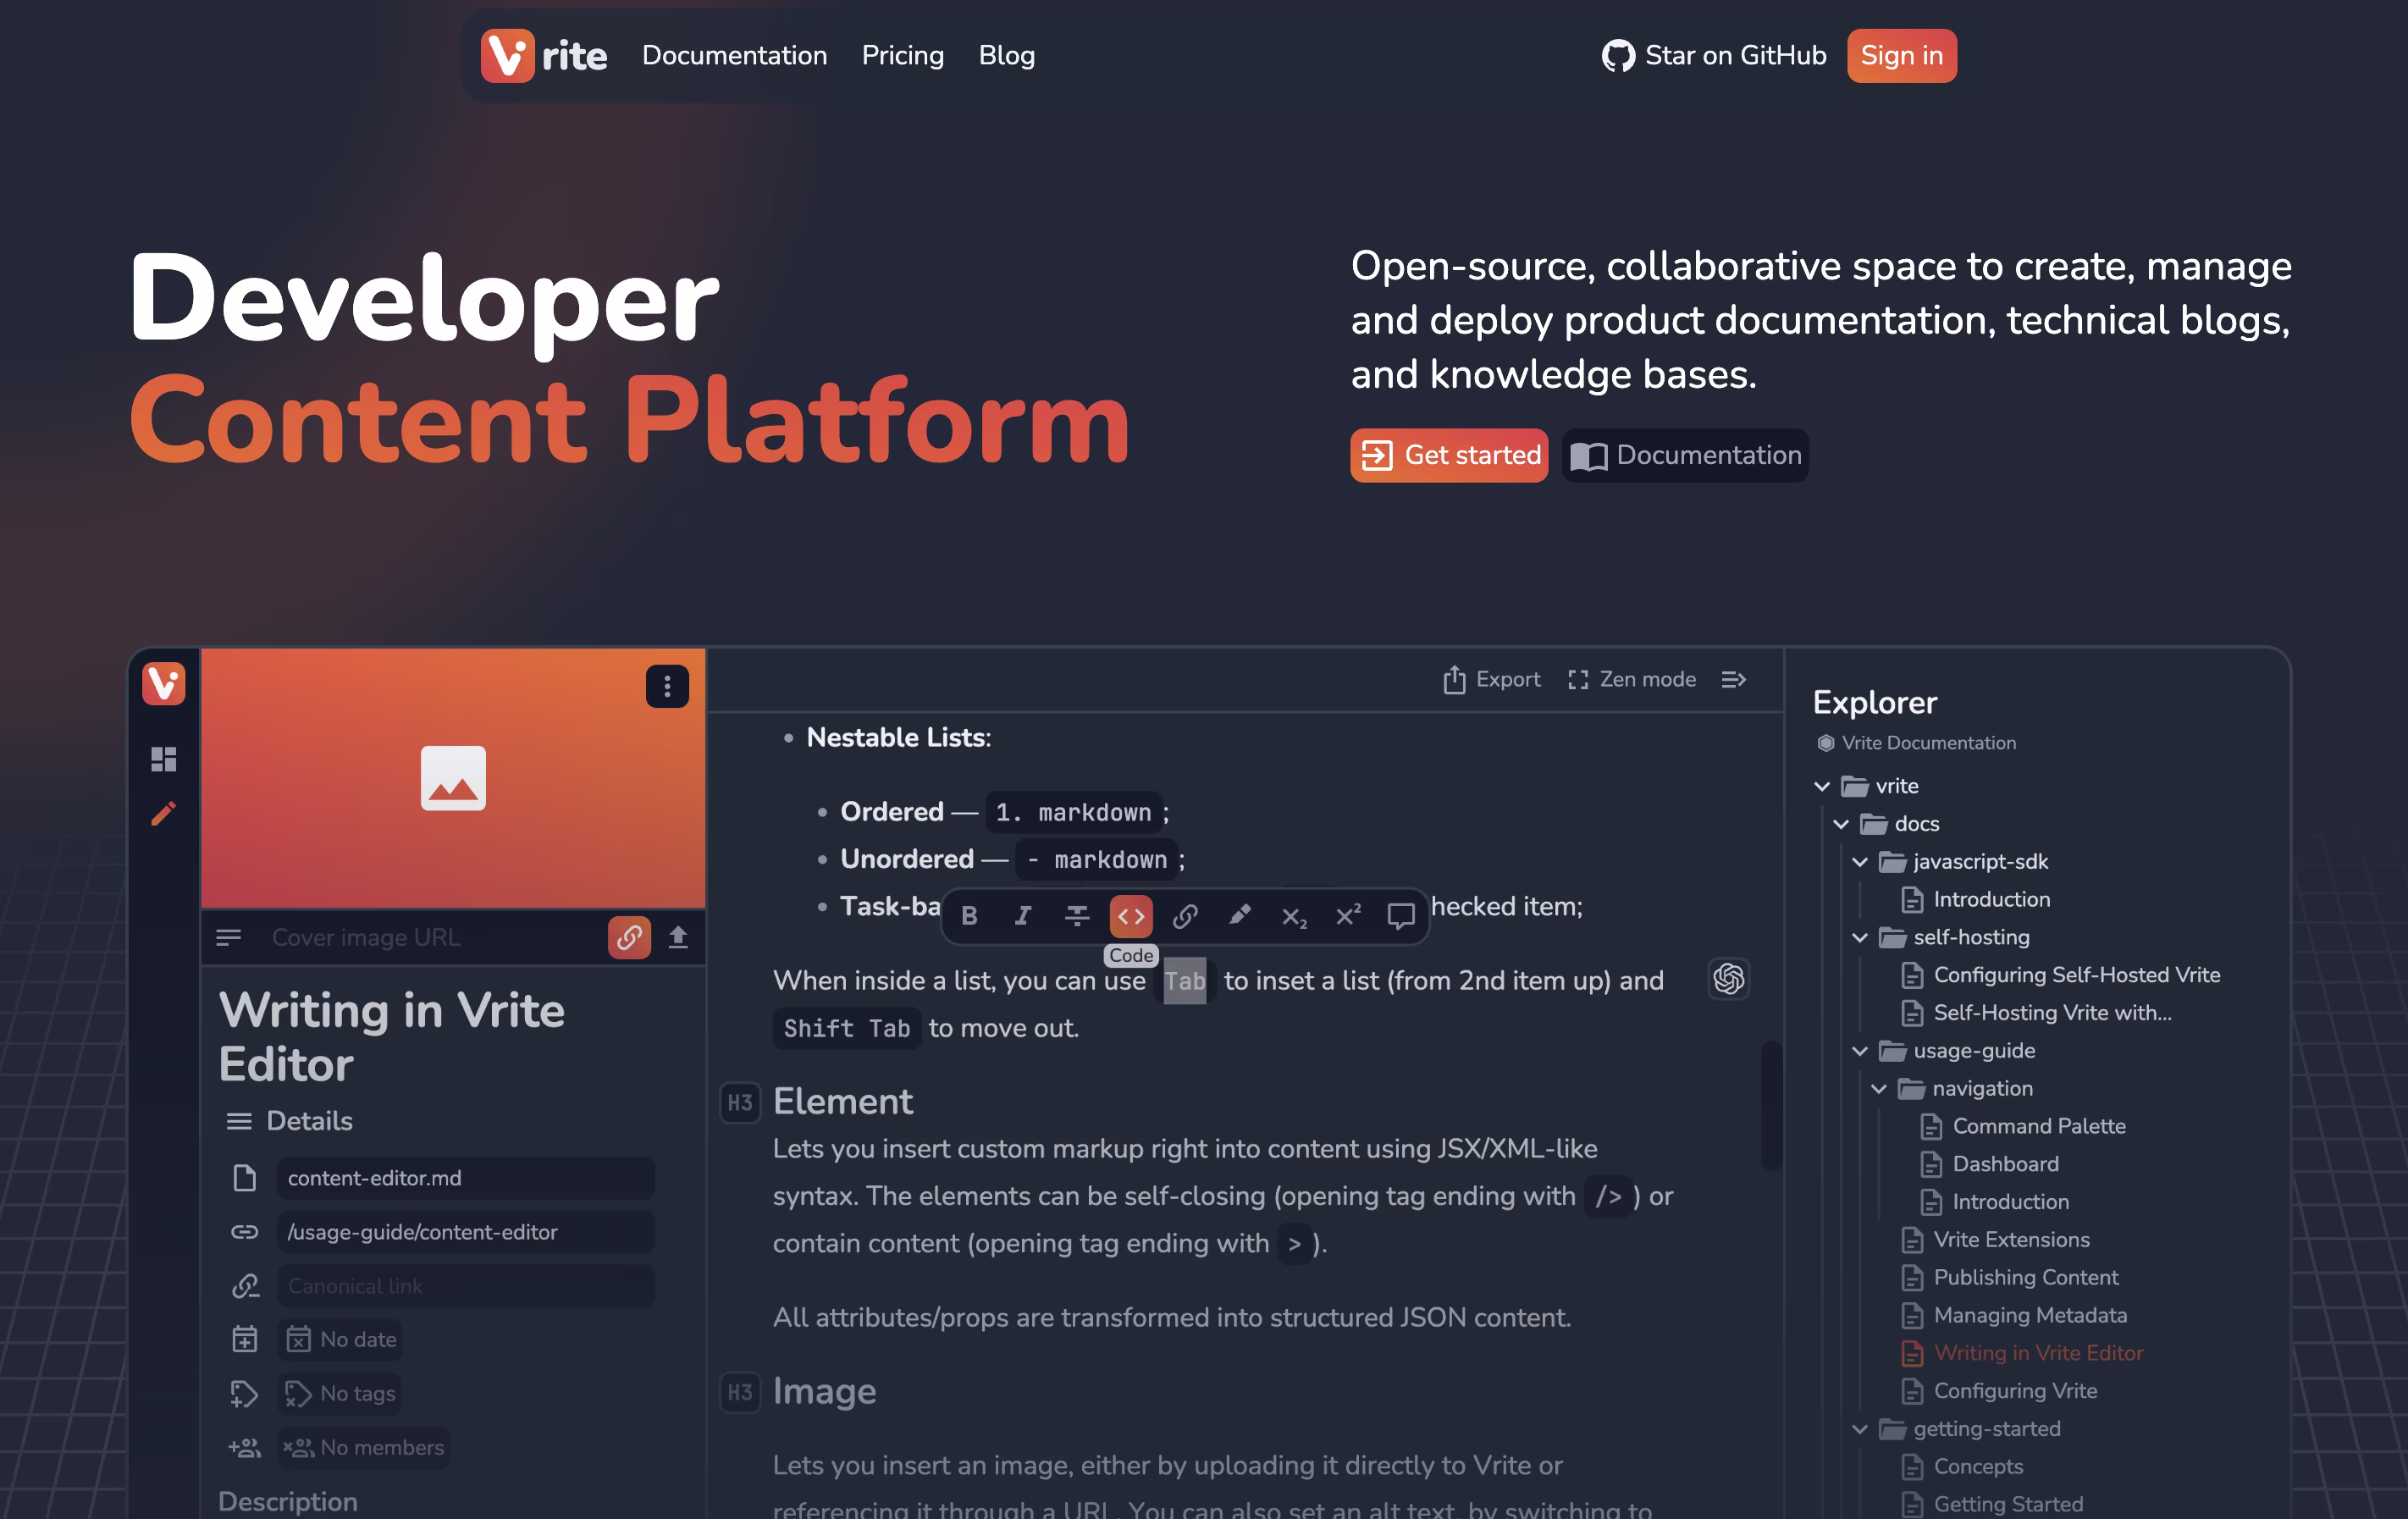Image resolution: width=2408 pixels, height=1519 pixels.
Task: Open Managing Metadata document
Action: point(2014,1316)
